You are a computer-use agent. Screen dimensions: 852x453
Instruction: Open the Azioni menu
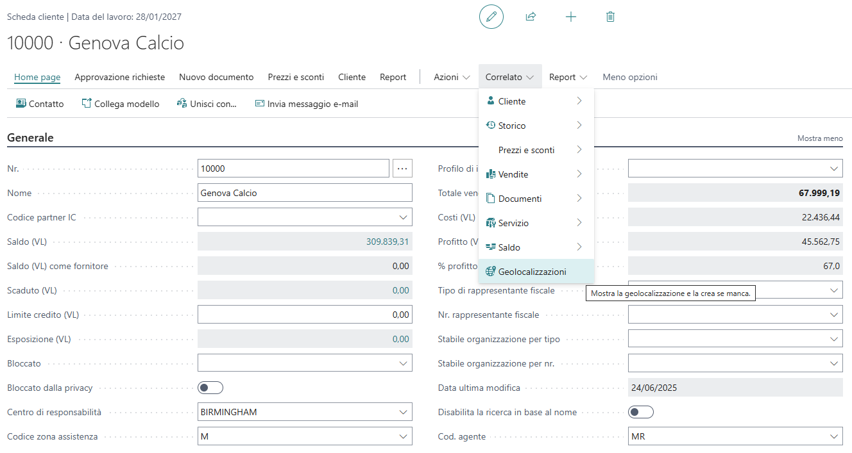pyautogui.click(x=452, y=77)
